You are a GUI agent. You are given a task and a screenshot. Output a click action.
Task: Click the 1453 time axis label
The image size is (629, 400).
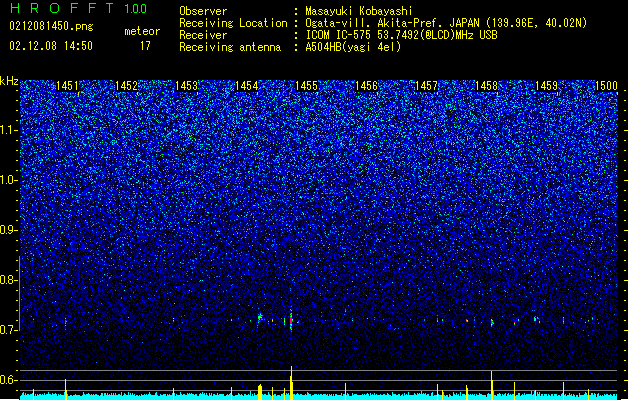(187, 86)
